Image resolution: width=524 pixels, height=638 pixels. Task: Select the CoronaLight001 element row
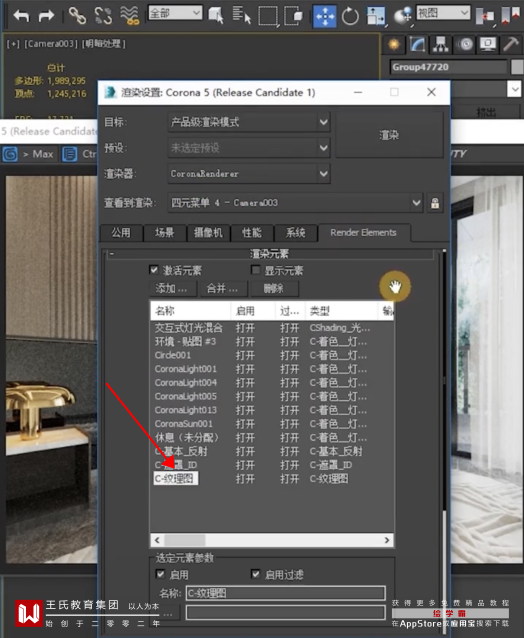pyautogui.click(x=272, y=369)
